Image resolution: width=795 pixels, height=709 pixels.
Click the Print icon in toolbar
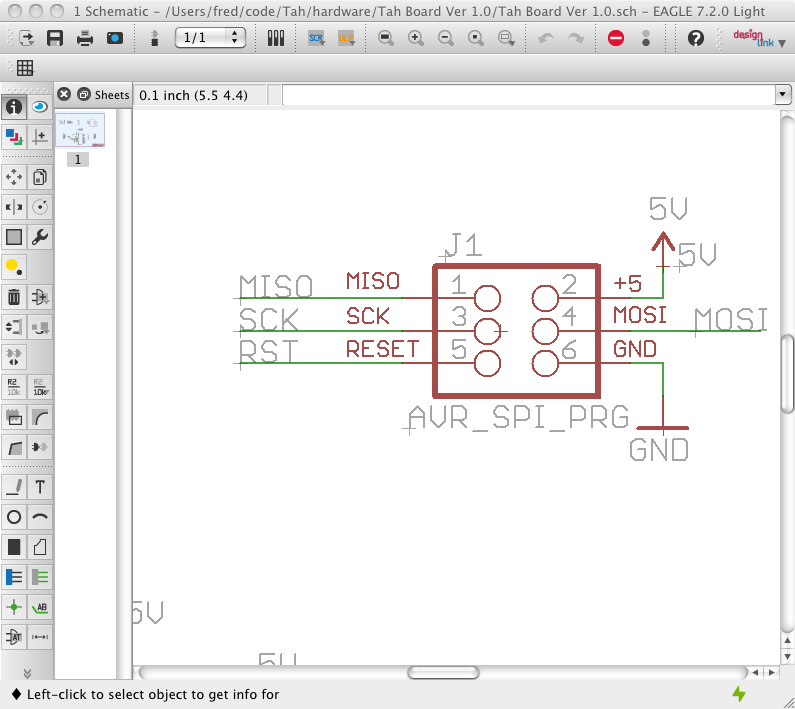pyautogui.click(x=85, y=38)
